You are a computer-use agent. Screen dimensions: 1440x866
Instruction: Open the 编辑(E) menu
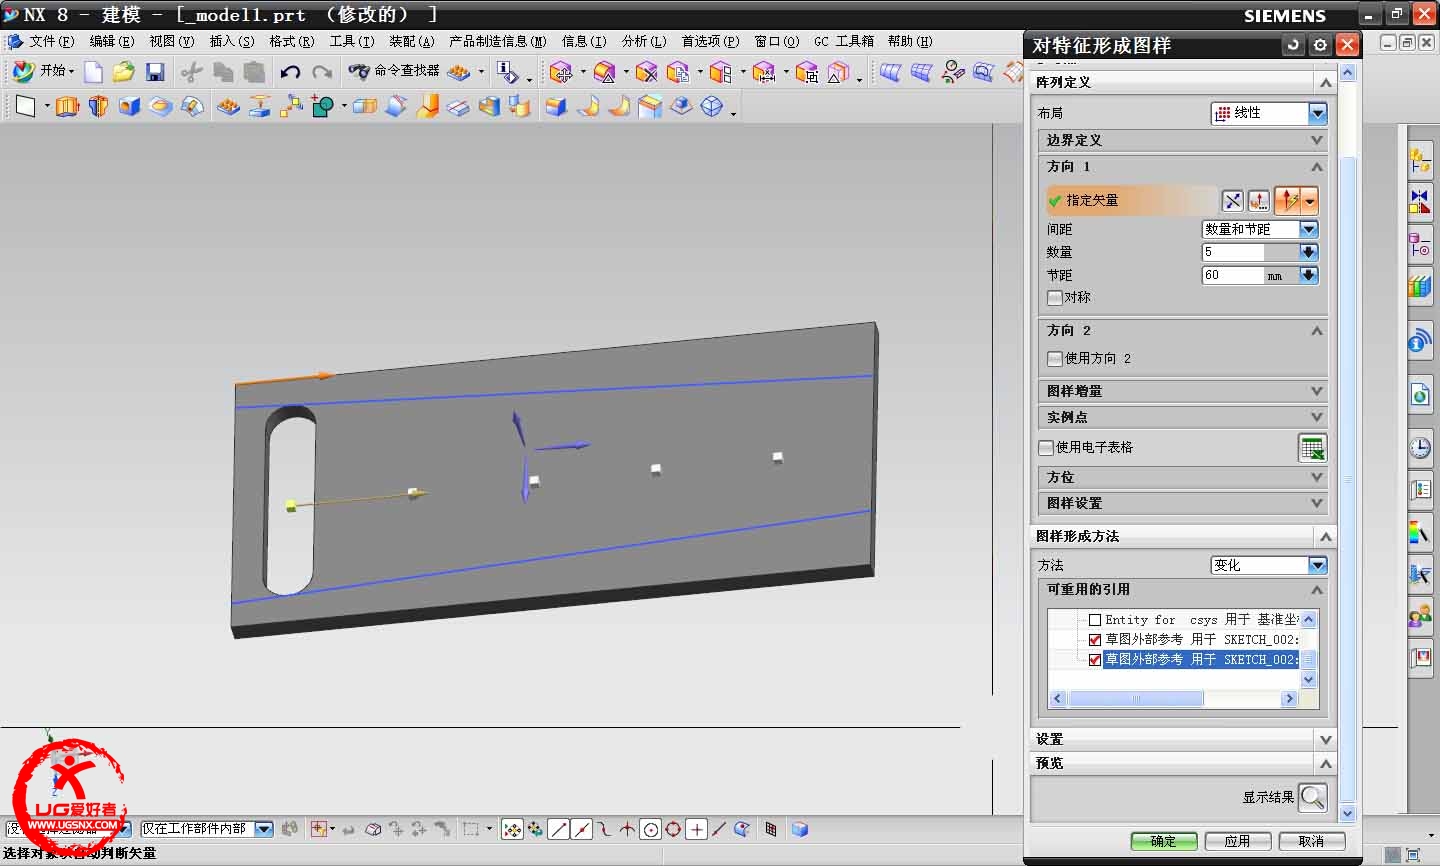pyautogui.click(x=111, y=41)
